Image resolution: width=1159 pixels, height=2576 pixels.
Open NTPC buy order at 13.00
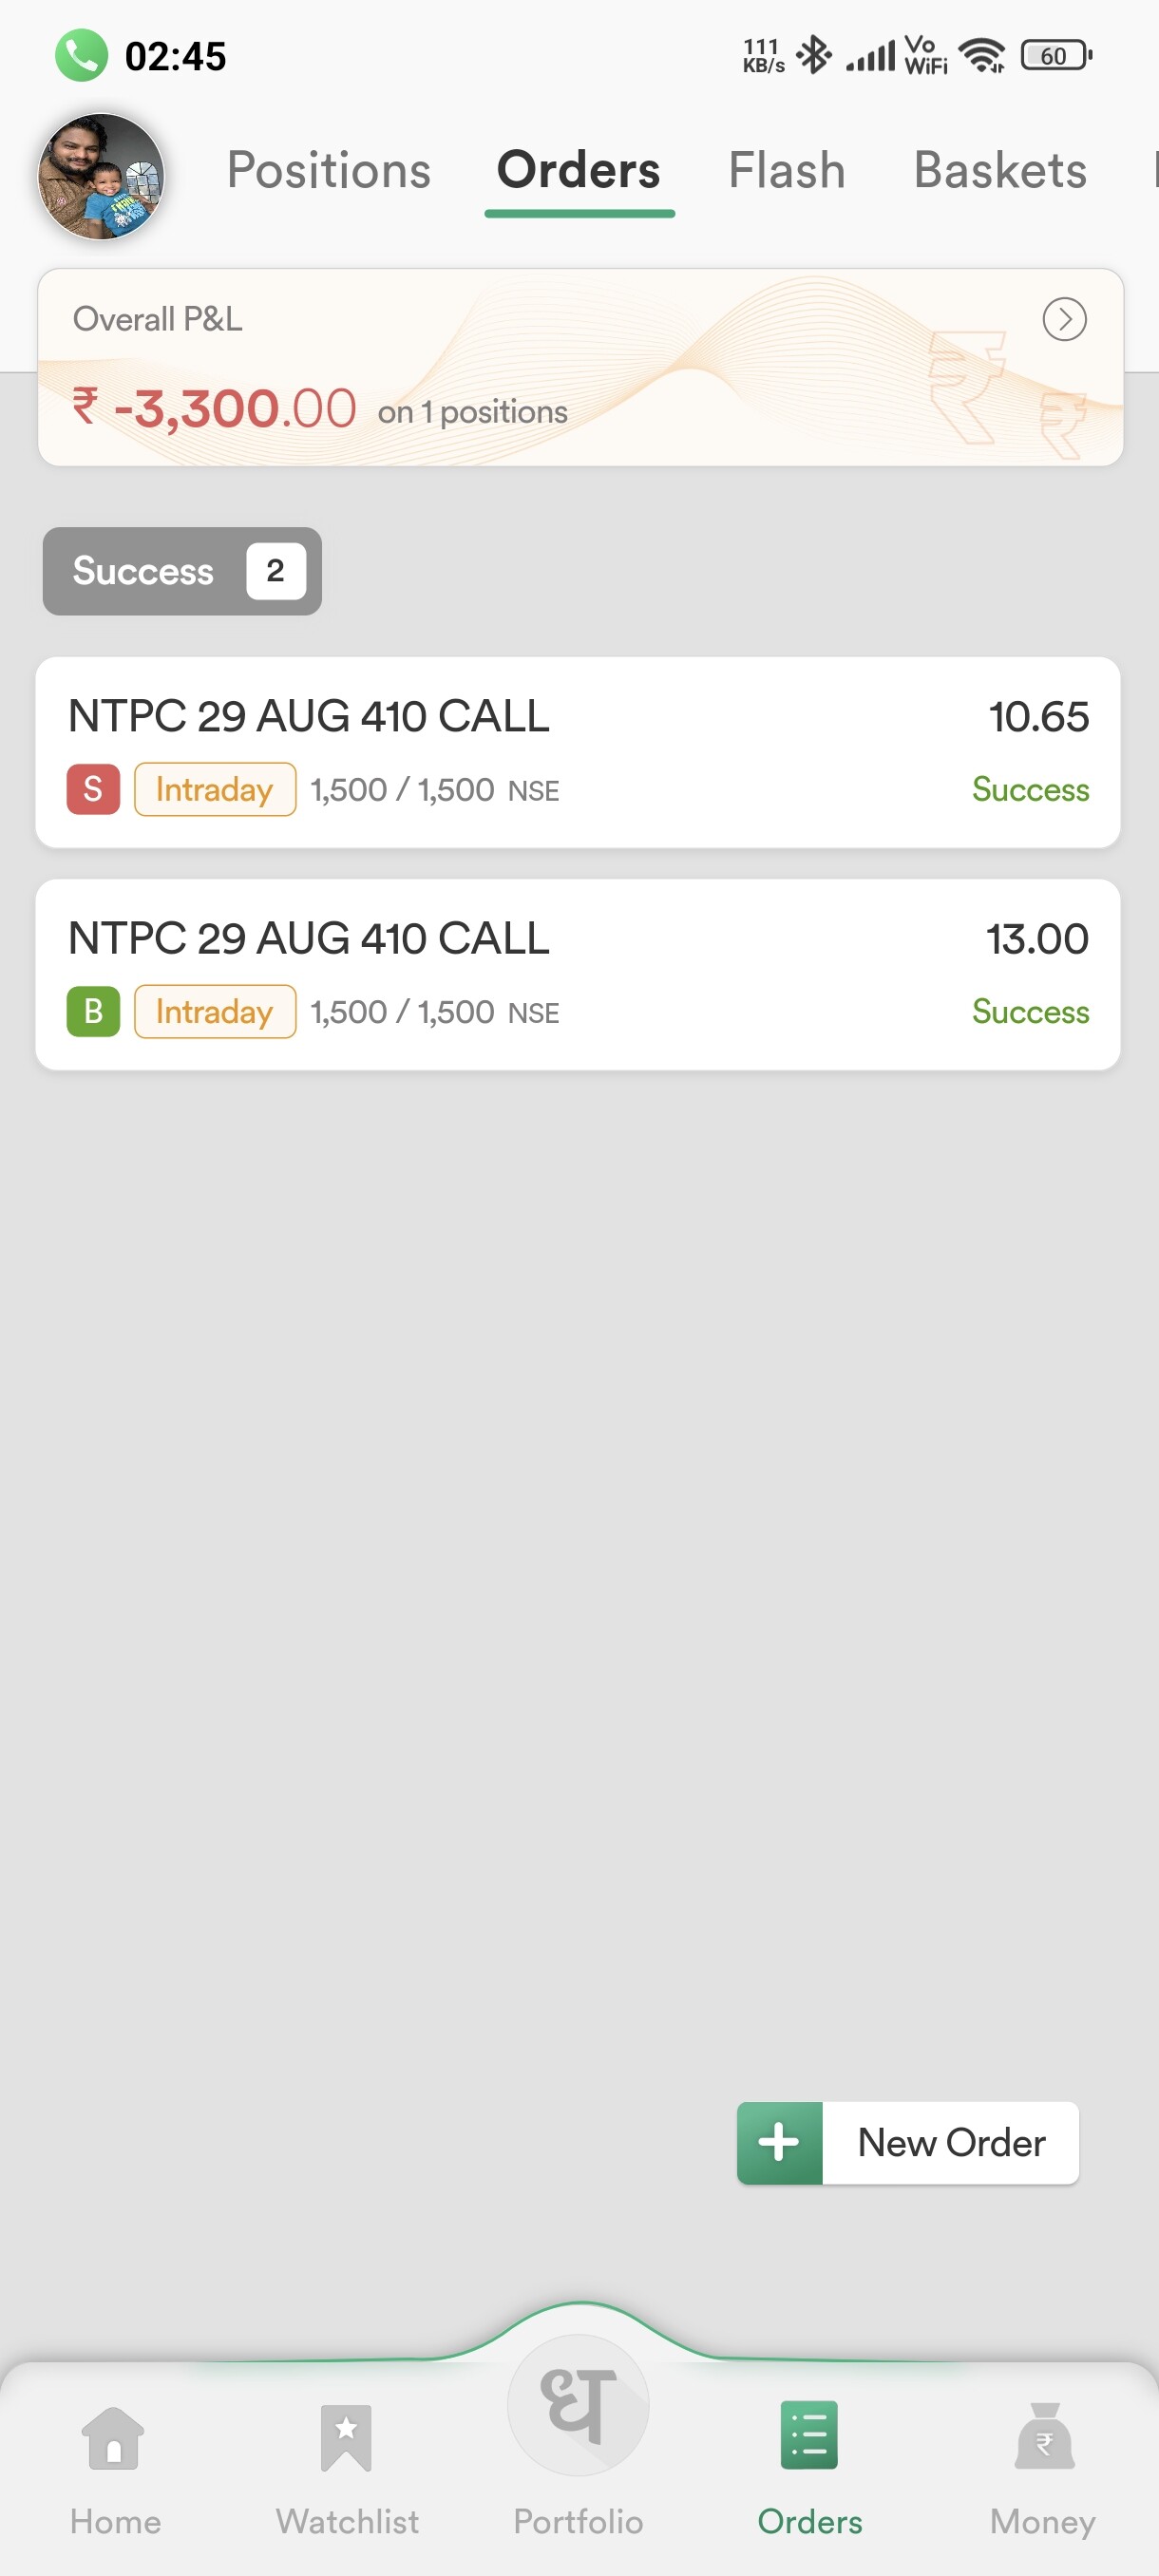click(x=577, y=974)
